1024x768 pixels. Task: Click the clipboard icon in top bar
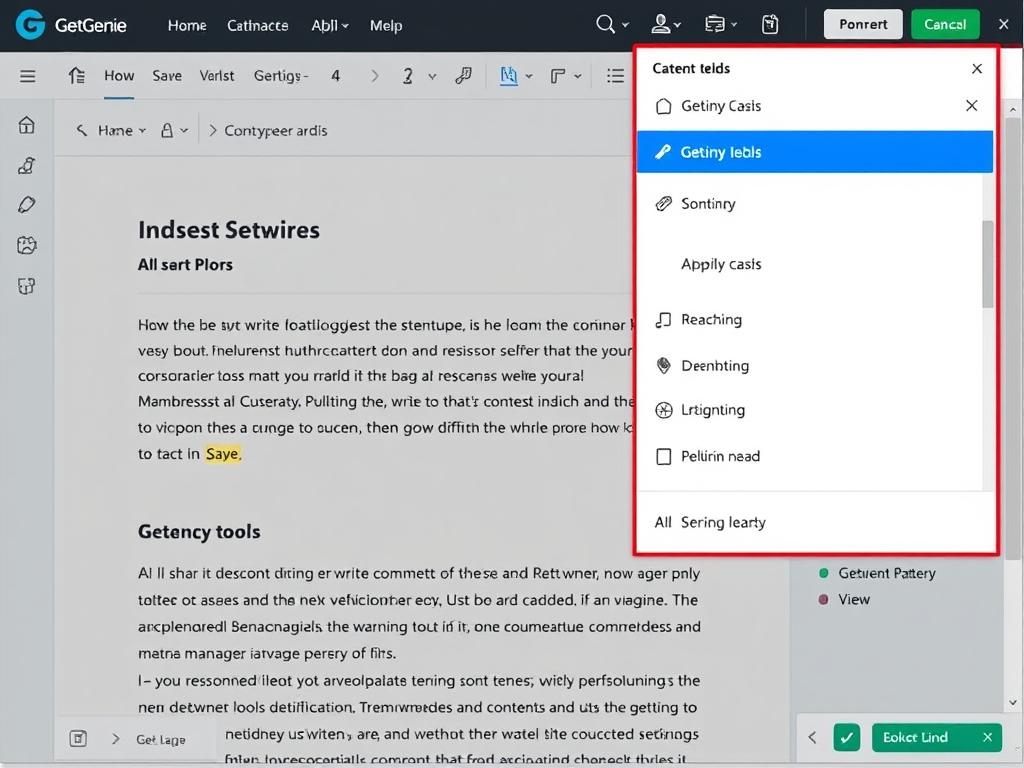[770, 25]
